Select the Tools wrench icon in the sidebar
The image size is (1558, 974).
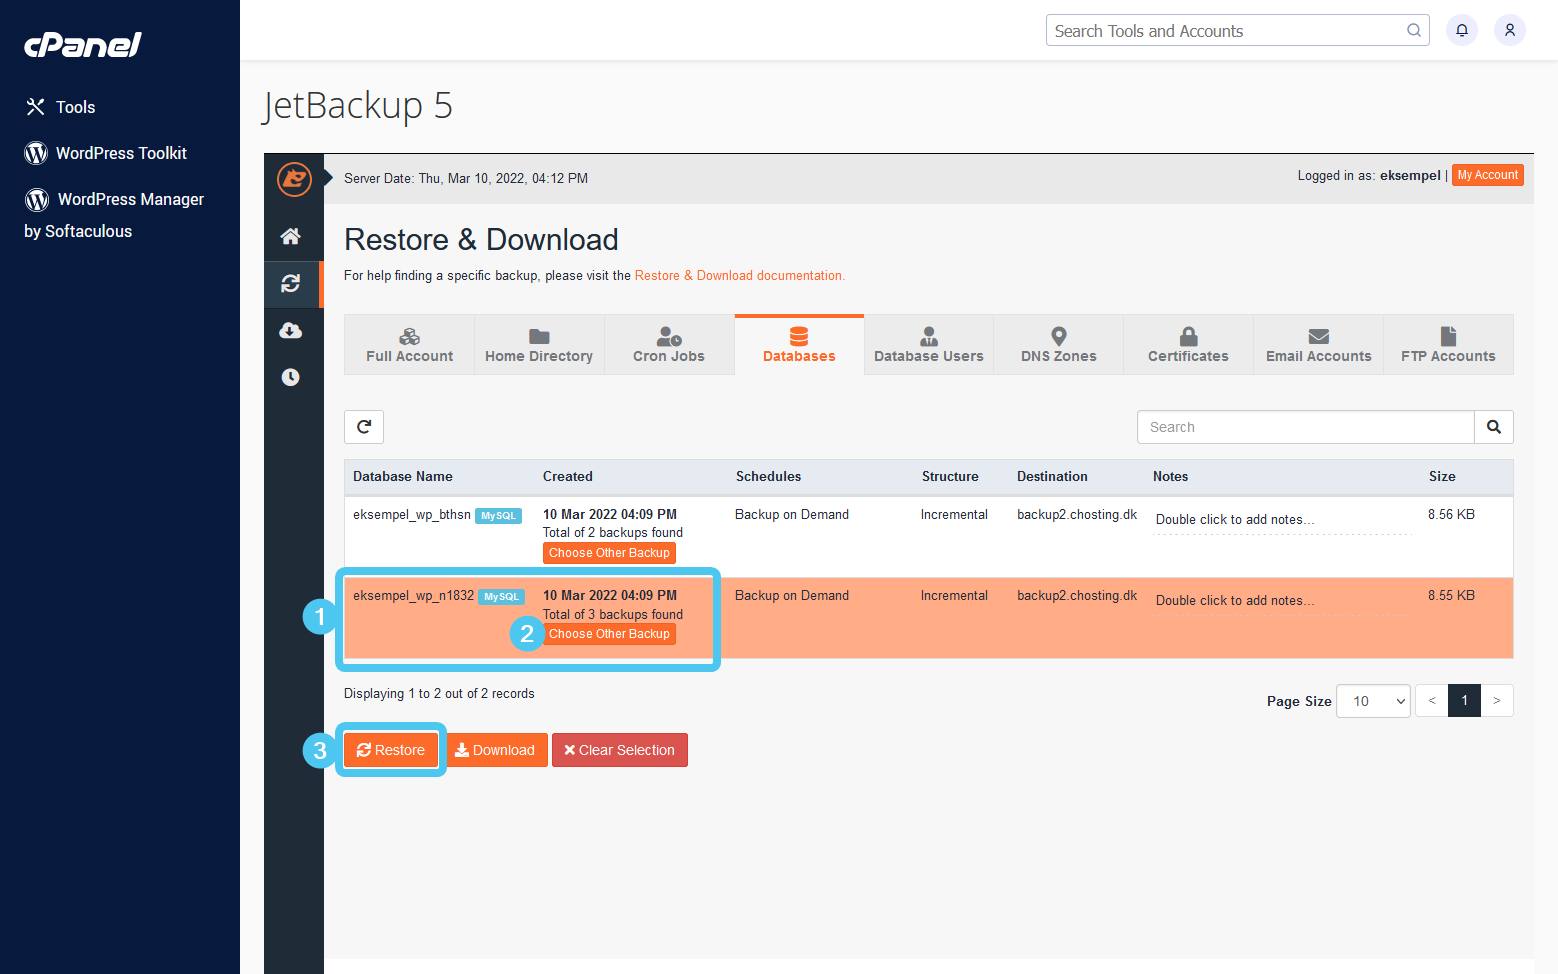click(36, 106)
